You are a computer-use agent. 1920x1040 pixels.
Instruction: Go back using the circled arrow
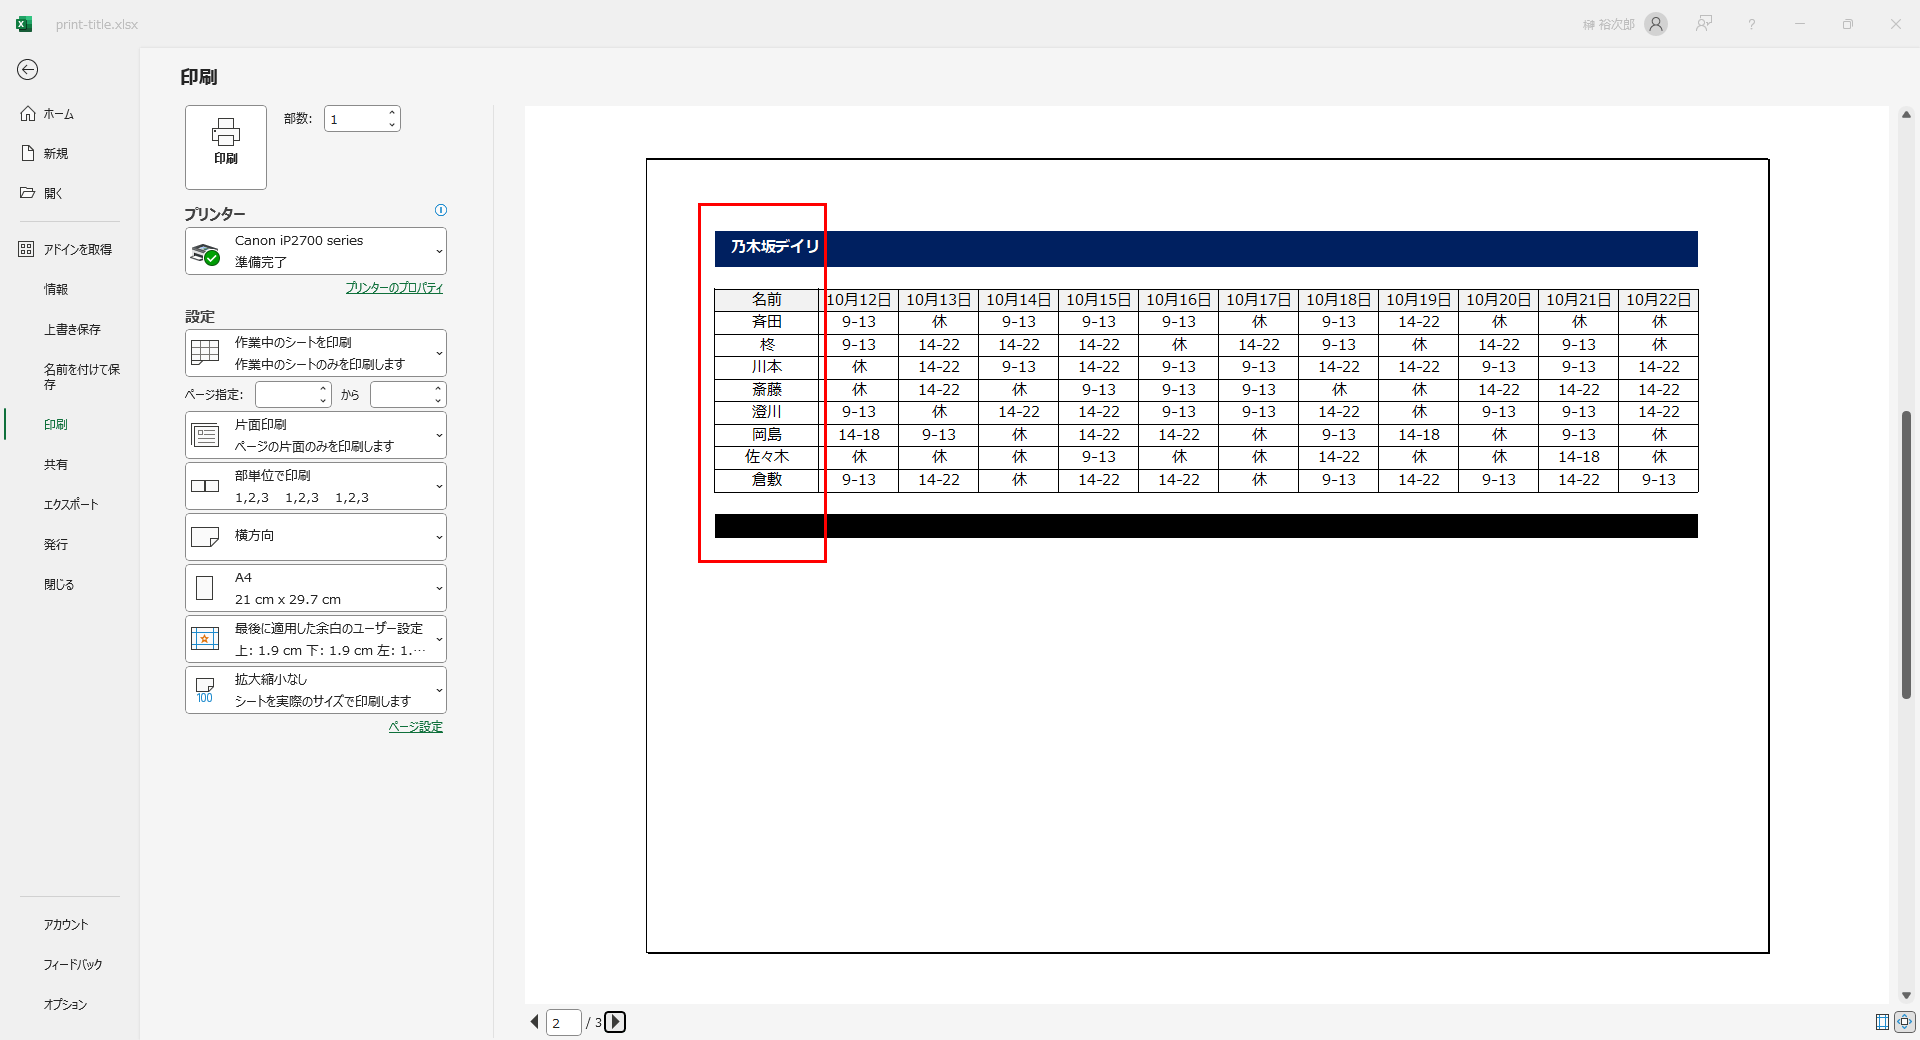pyautogui.click(x=27, y=69)
